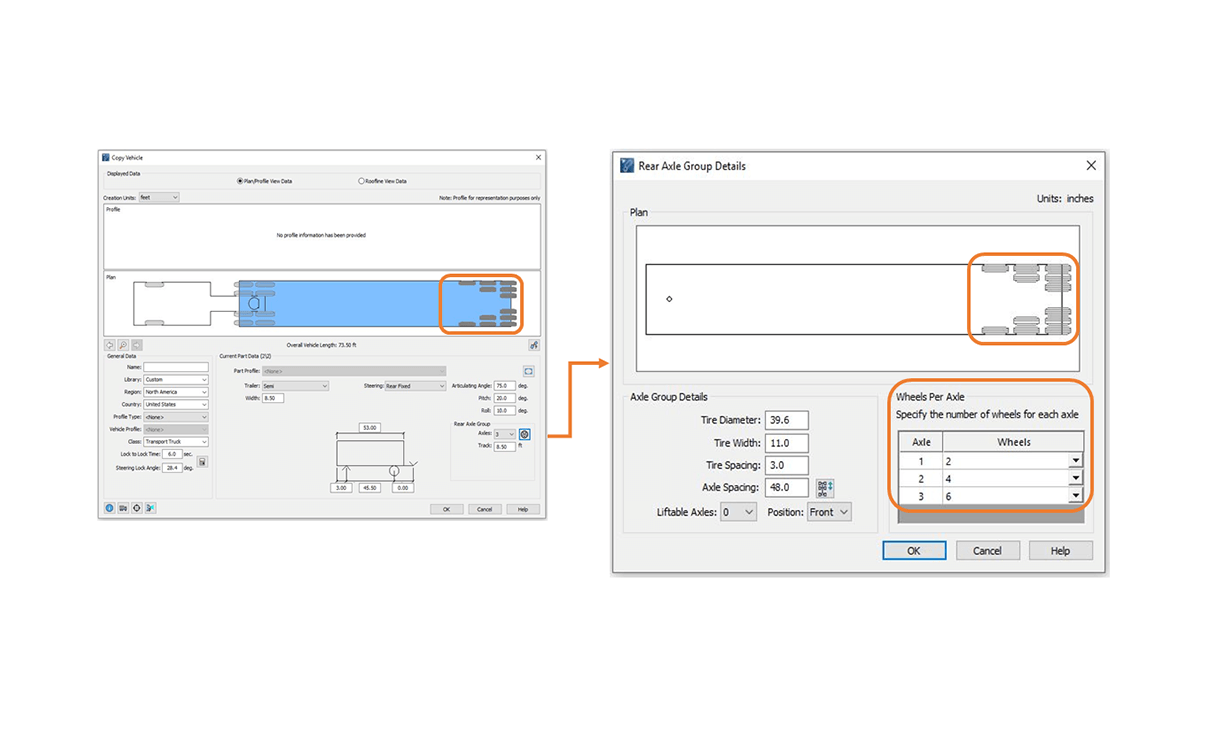Open the Class dropdown showing Transport Truck

(x=176, y=442)
